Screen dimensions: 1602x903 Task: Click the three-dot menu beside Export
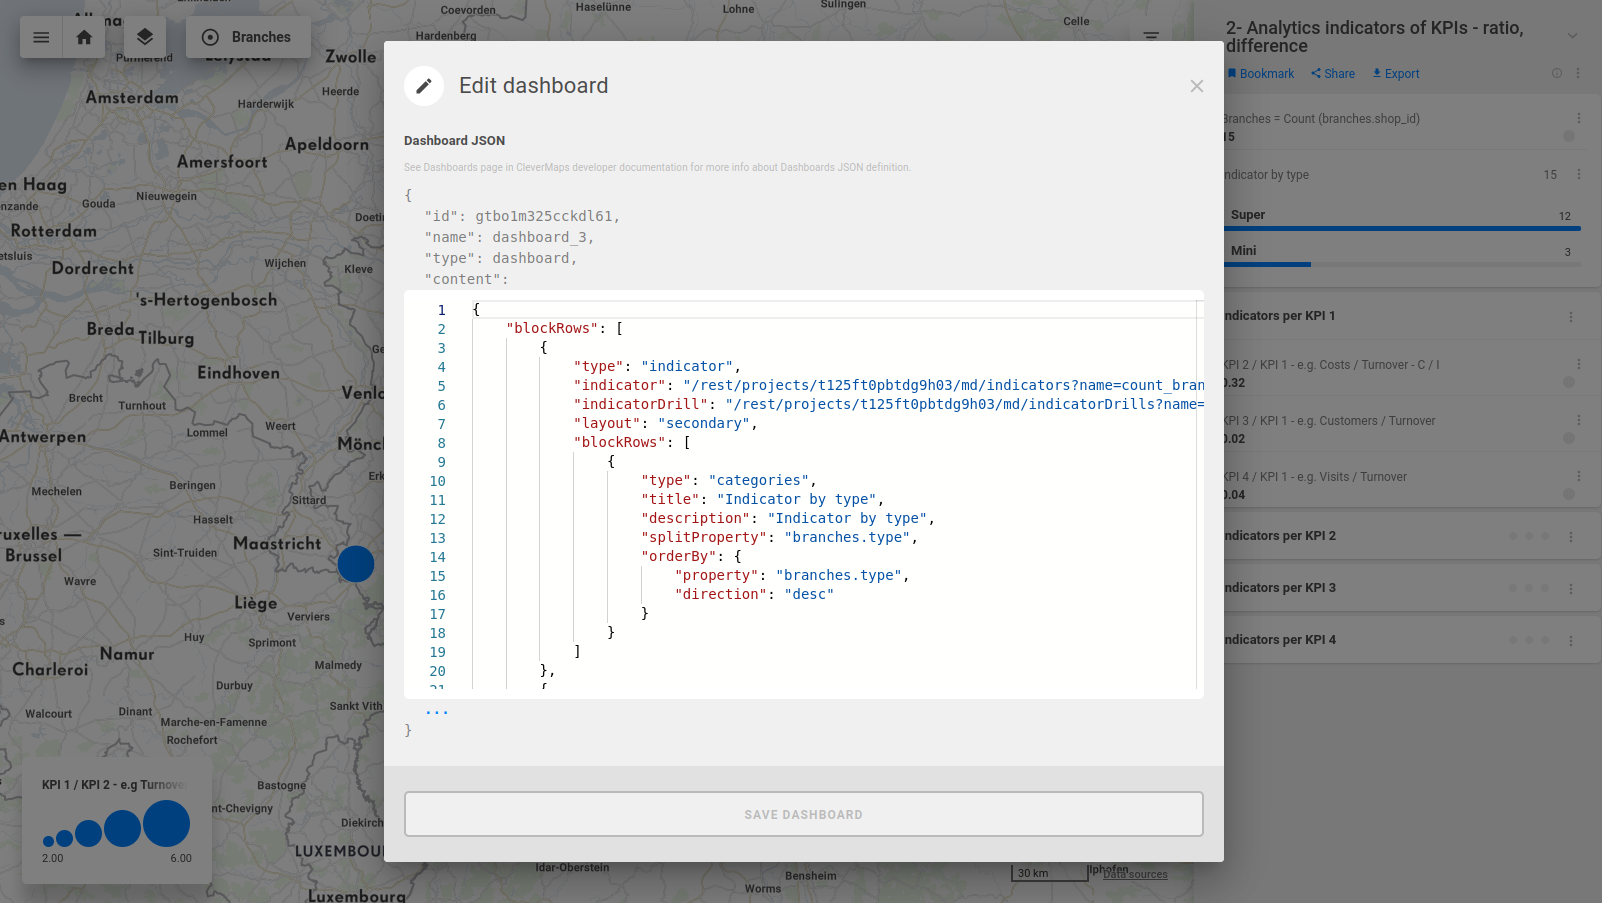[1578, 73]
